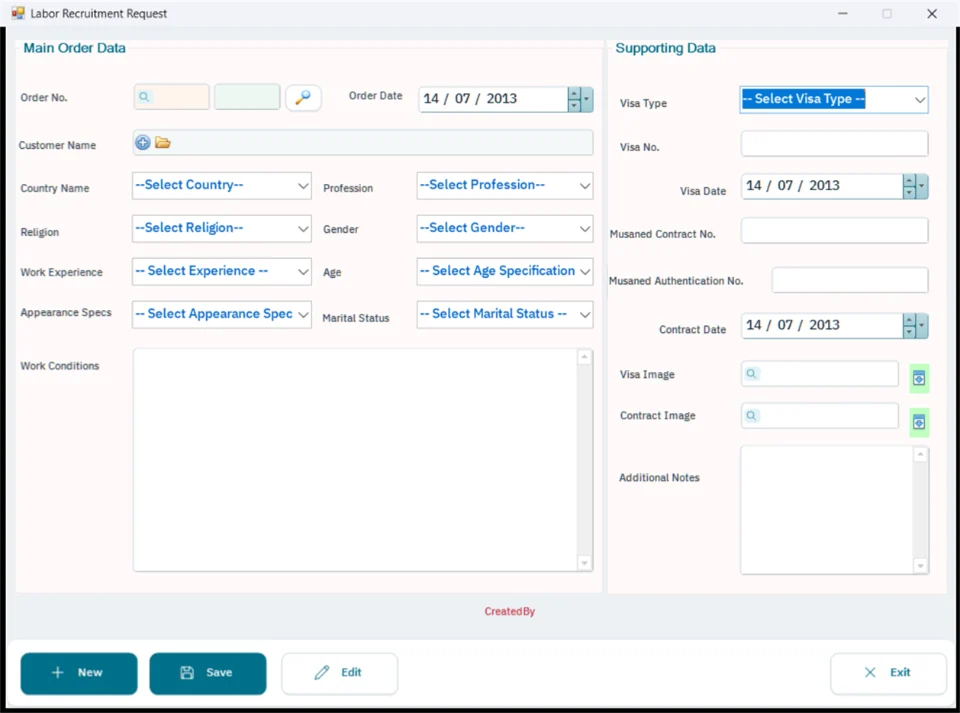The image size is (960, 713).
Task: Open the customer folder browse icon
Action: pos(162,143)
